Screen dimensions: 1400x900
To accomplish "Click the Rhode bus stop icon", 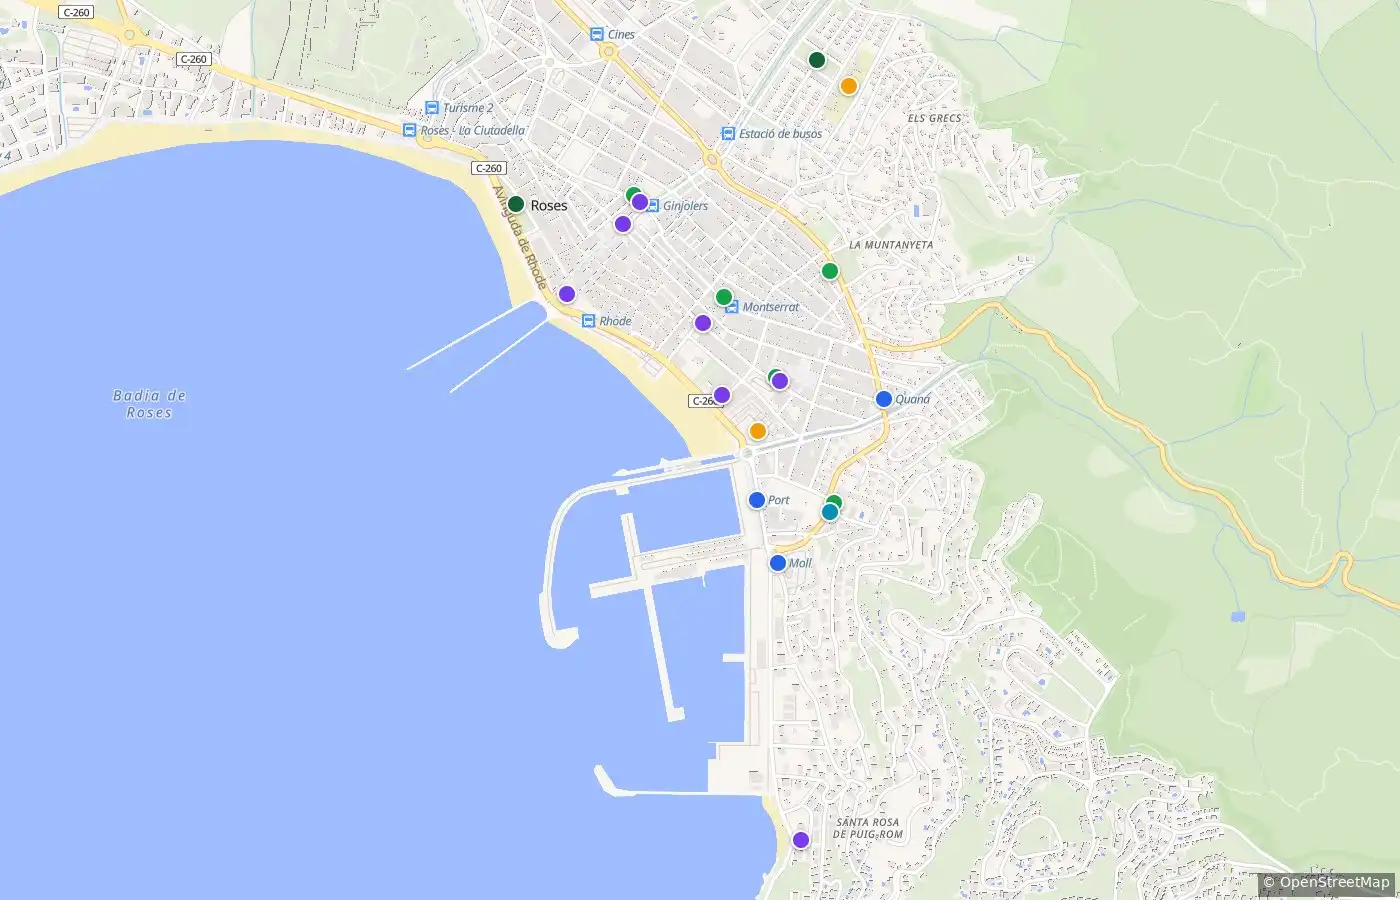I will [x=589, y=321].
